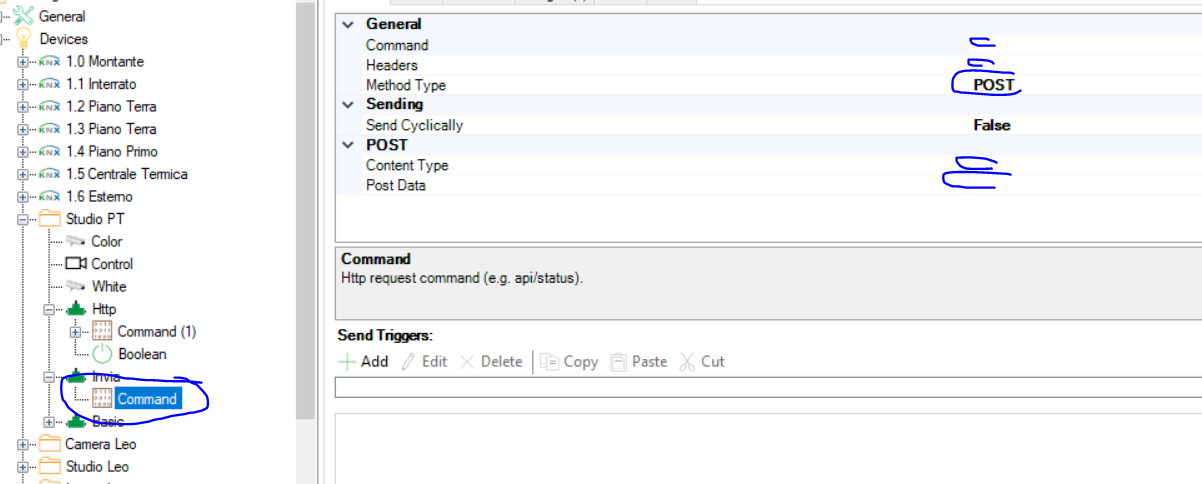The image size is (1202, 484).
Task: Click the green Http device icon
Action: click(76, 309)
